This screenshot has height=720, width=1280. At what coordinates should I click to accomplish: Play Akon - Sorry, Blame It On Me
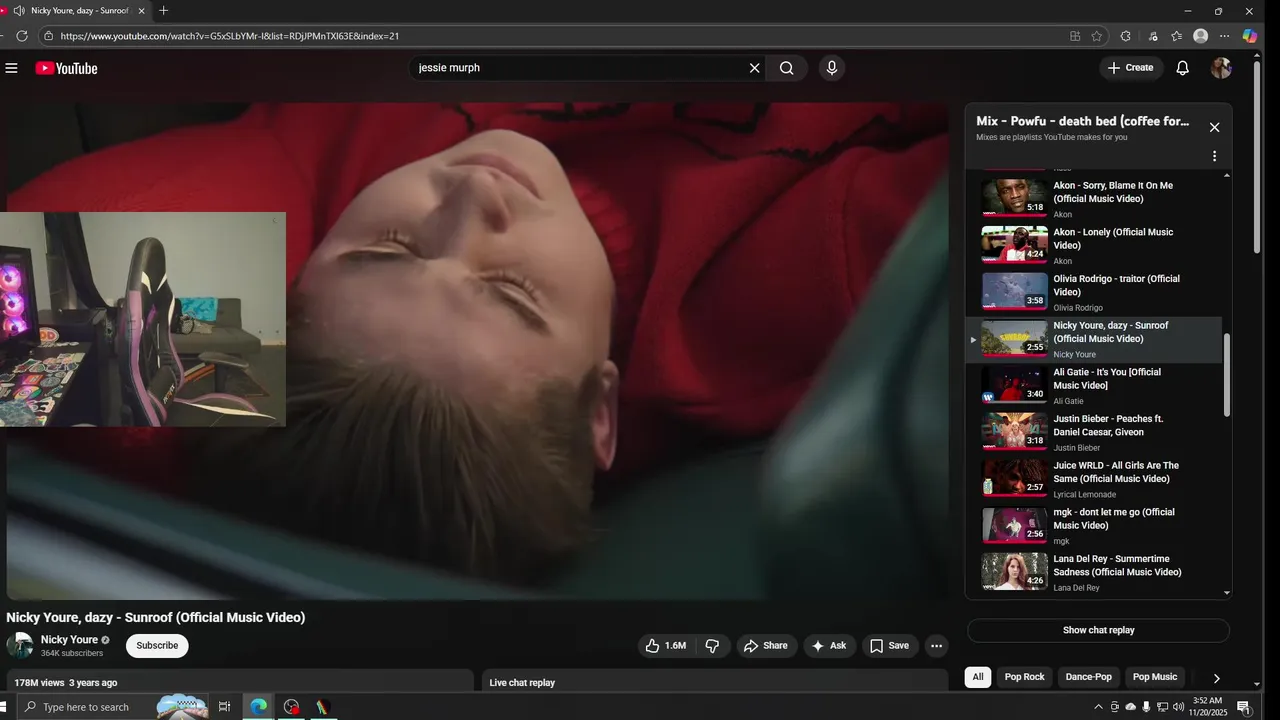tap(1094, 198)
